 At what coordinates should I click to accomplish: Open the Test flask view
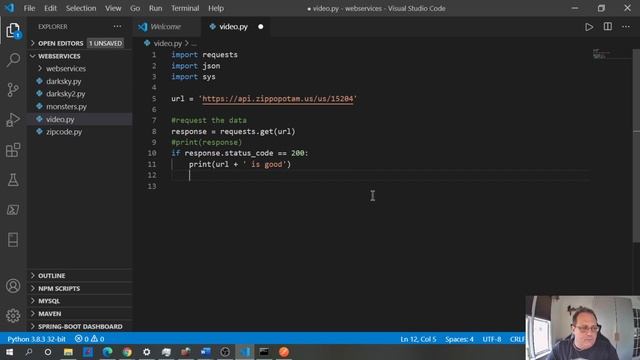tap(13, 180)
